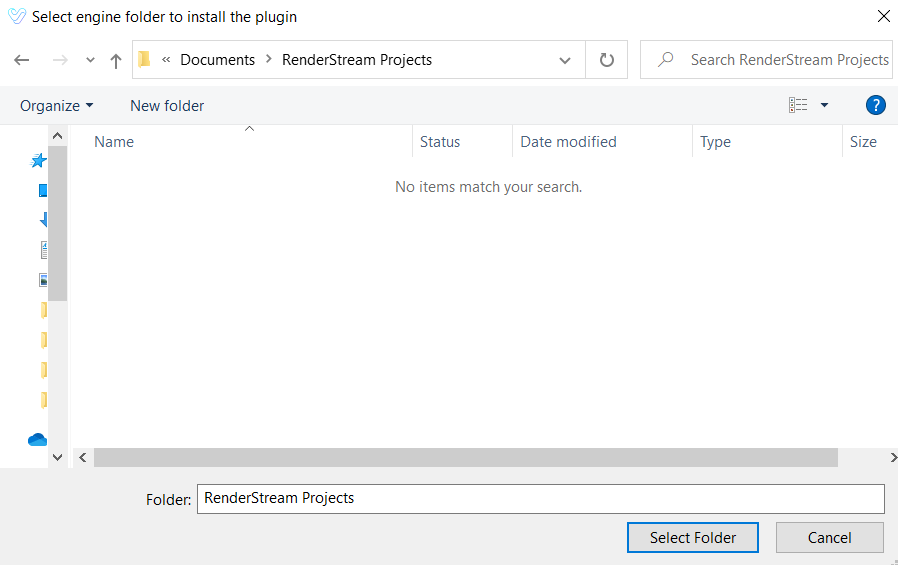Navigate back with the left arrow
The image size is (898, 565).
[22, 60]
